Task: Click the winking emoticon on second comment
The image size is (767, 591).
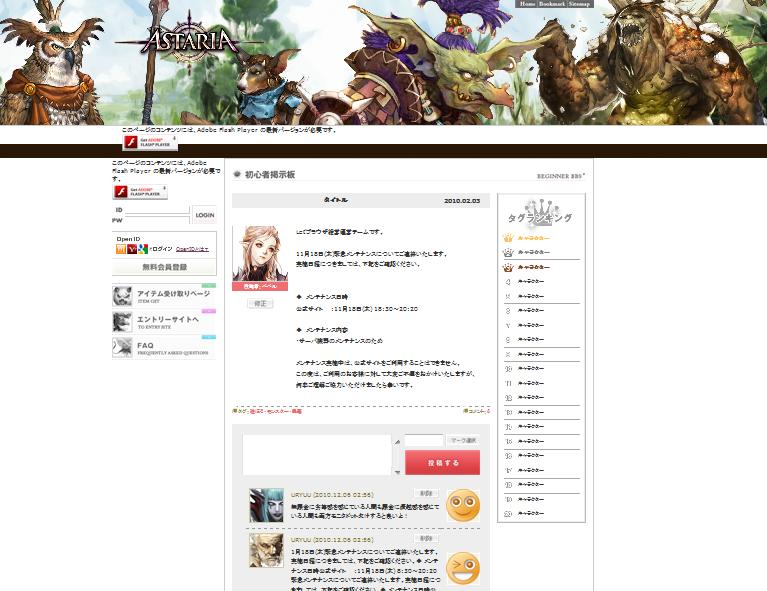Action: click(463, 568)
